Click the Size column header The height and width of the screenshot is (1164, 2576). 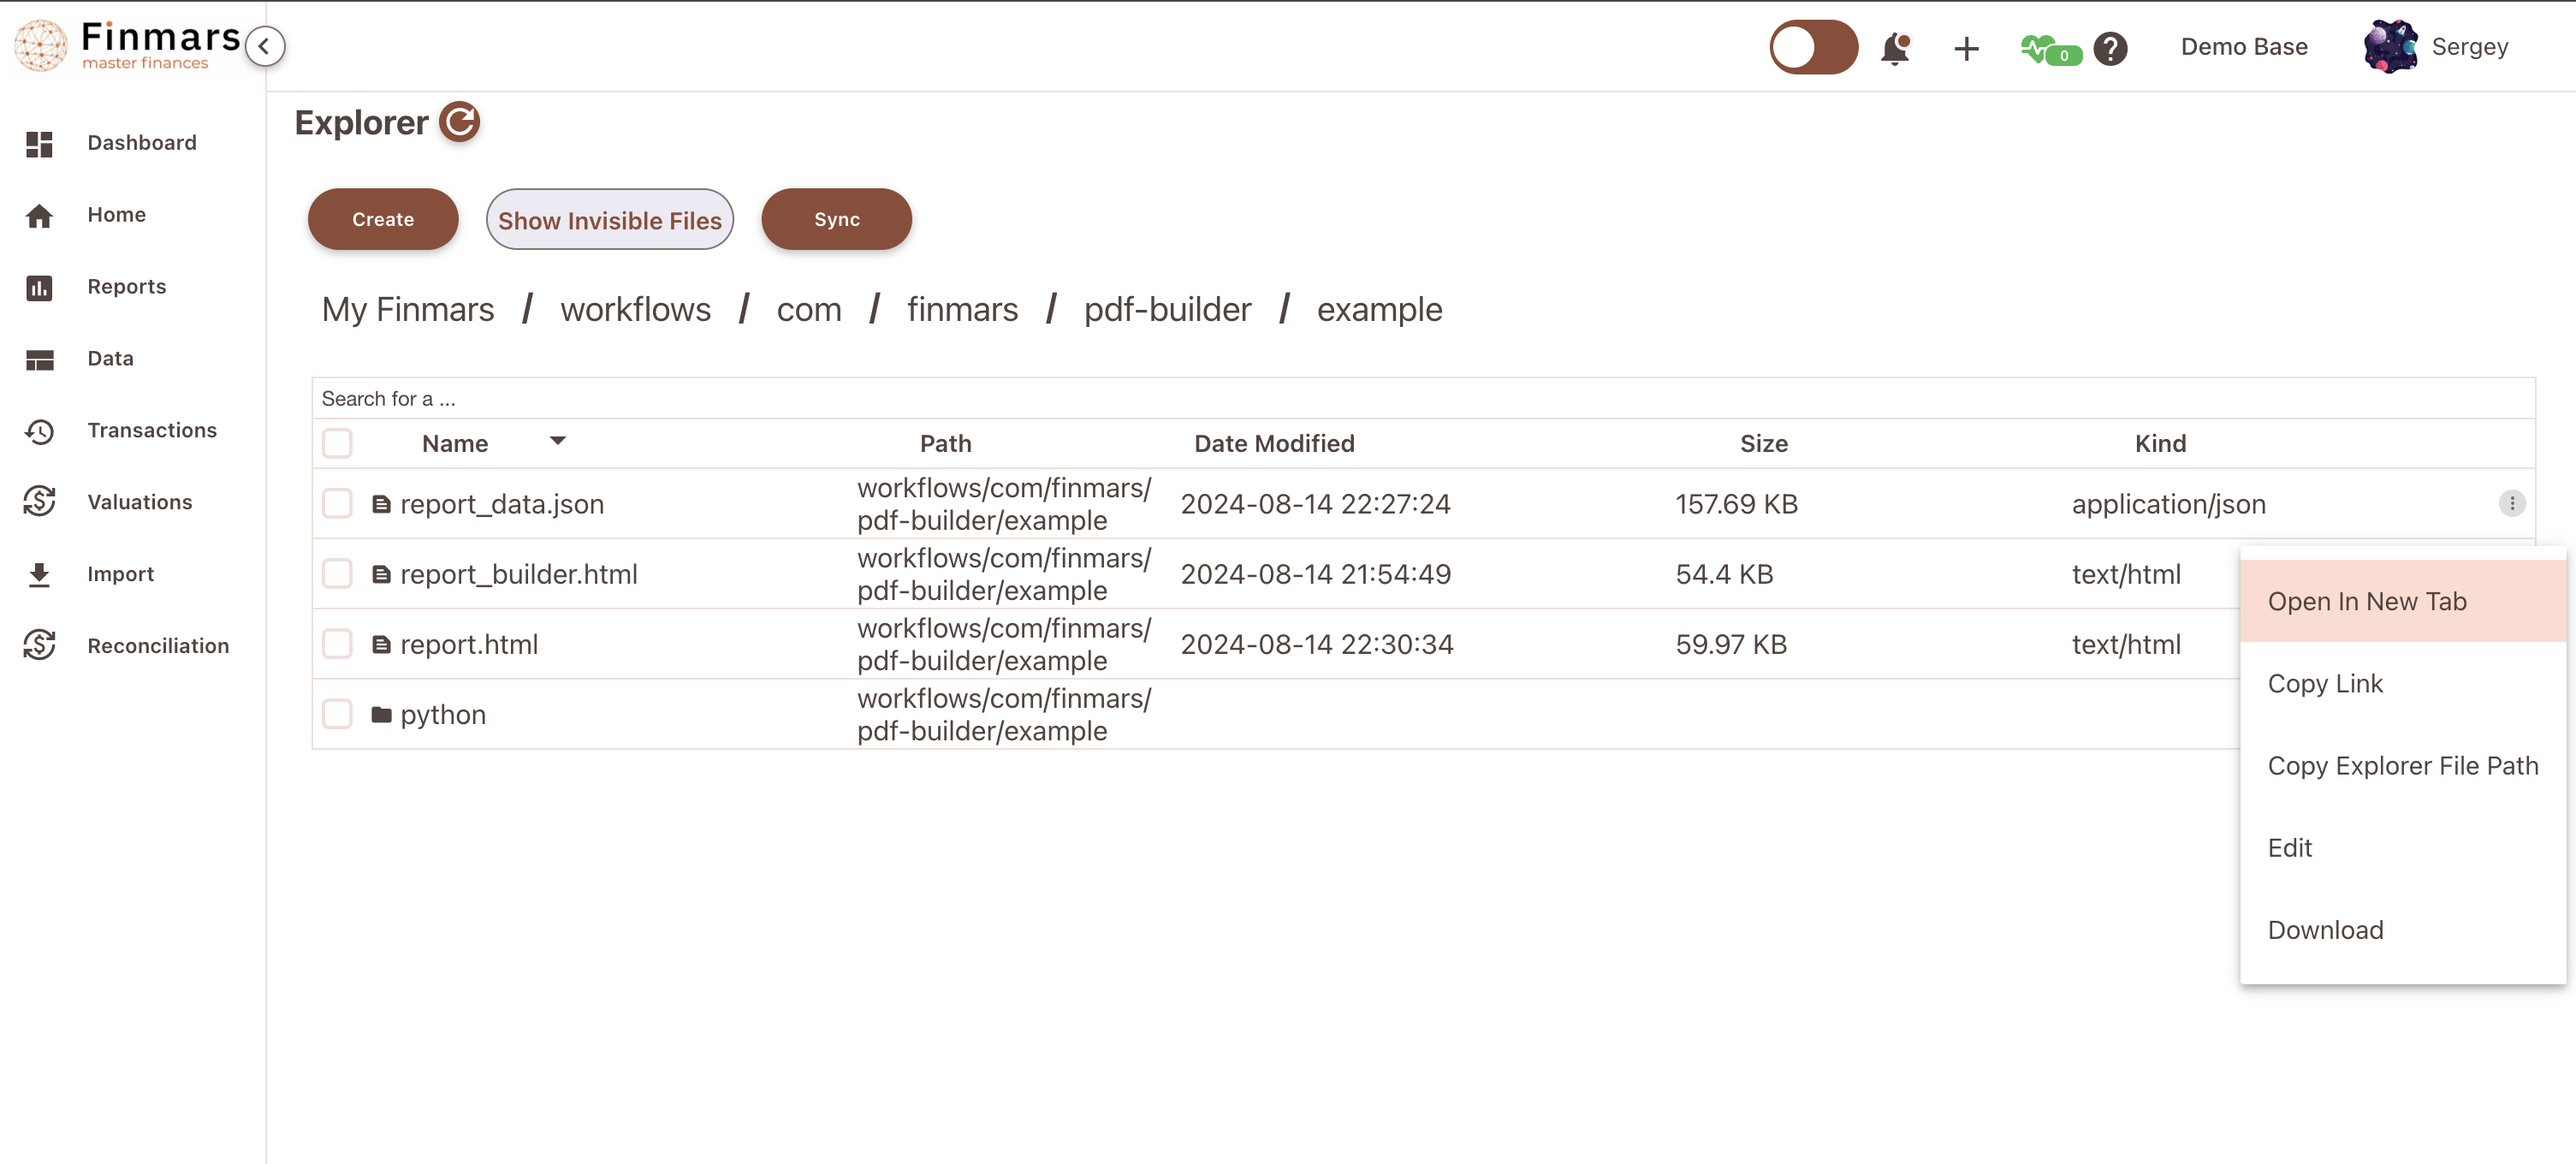(x=1764, y=444)
